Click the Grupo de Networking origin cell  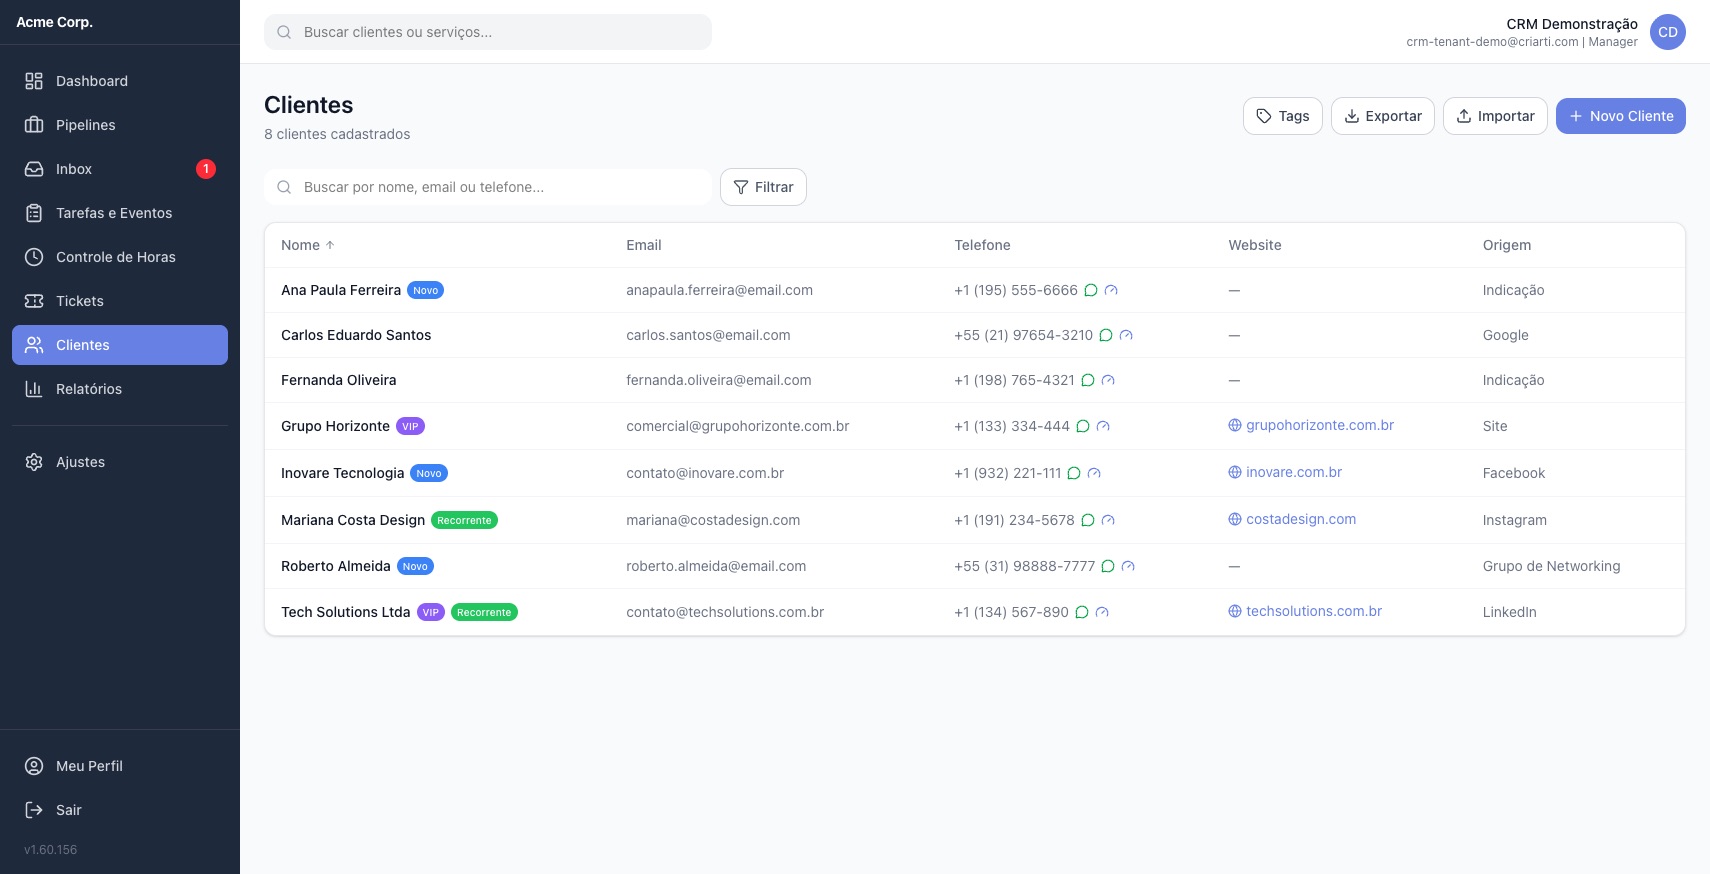pyautogui.click(x=1551, y=566)
